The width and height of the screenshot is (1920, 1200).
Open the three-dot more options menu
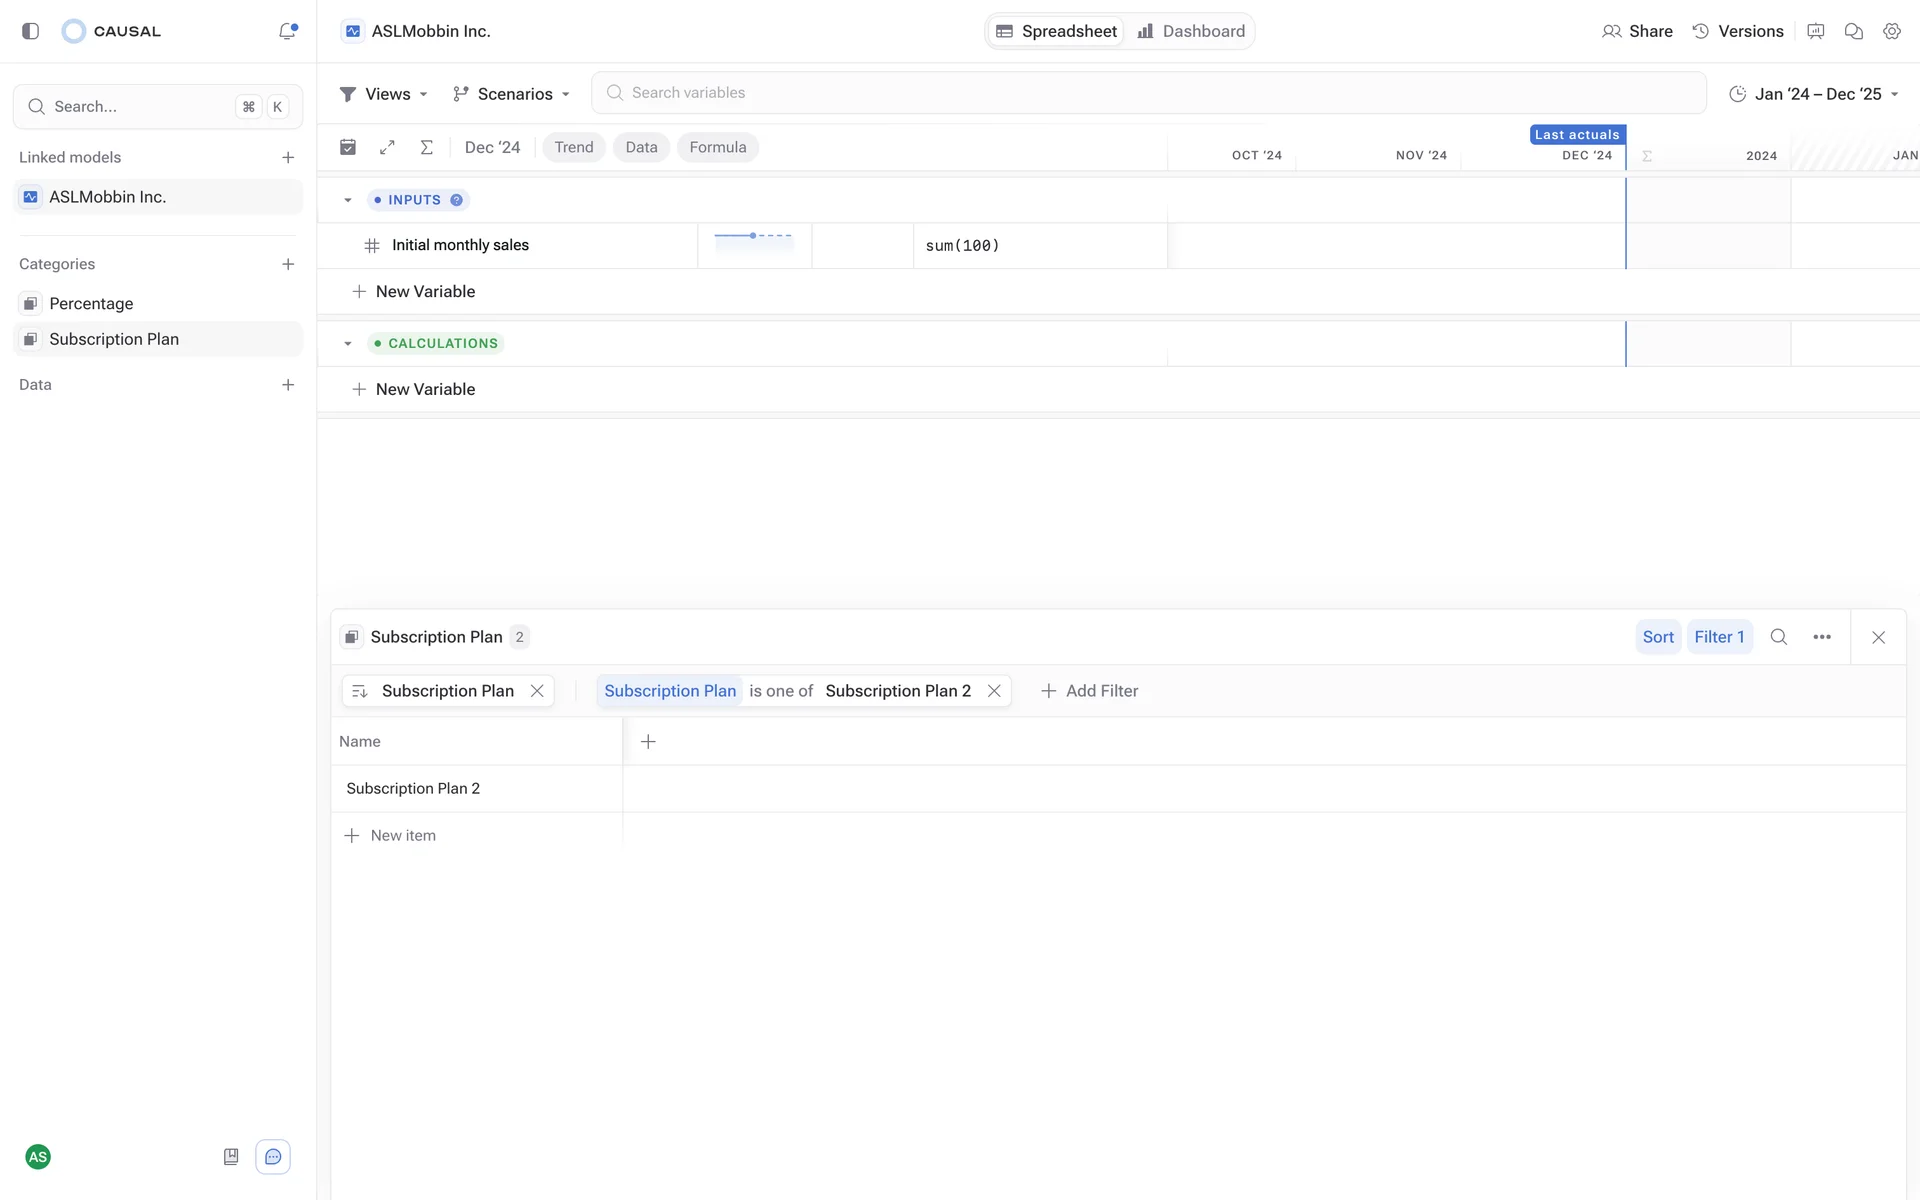(x=1822, y=637)
